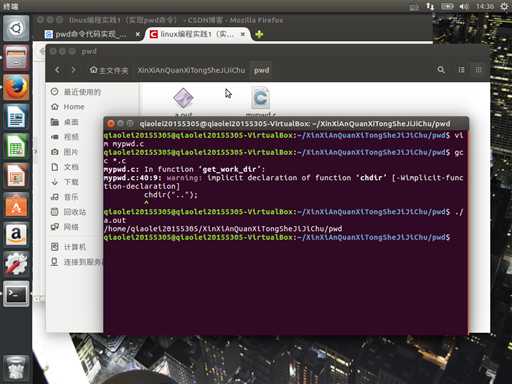This screenshot has width=512, height=384.
Task: Open the volume indicator in top panel
Action: [464, 6]
